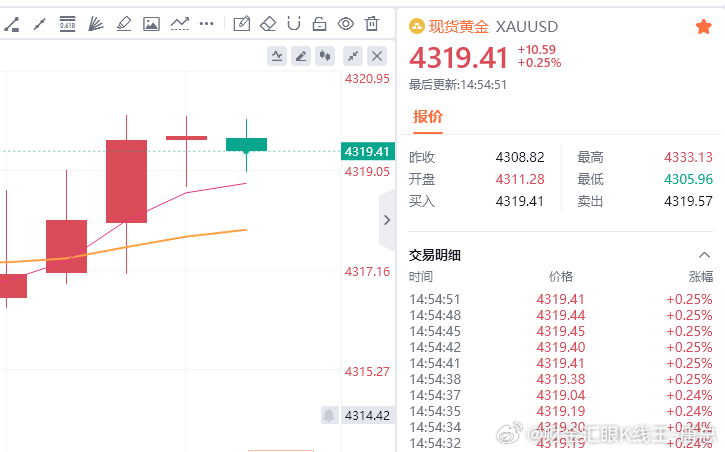
Task: Collapse the quote side panel arrow
Action: [387, 220]
